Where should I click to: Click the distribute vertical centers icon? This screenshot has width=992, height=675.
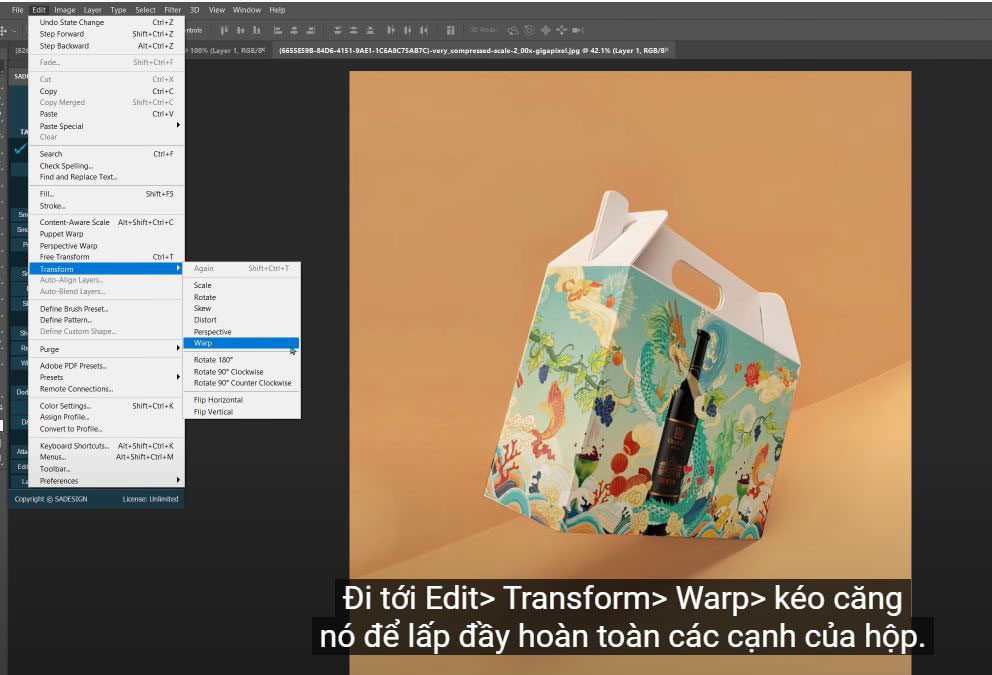click(354, 30)
